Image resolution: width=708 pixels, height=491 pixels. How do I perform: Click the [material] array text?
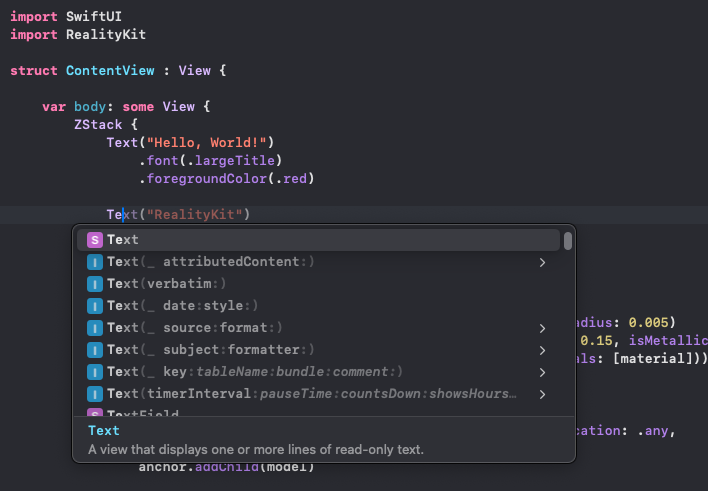coord(652,359)
